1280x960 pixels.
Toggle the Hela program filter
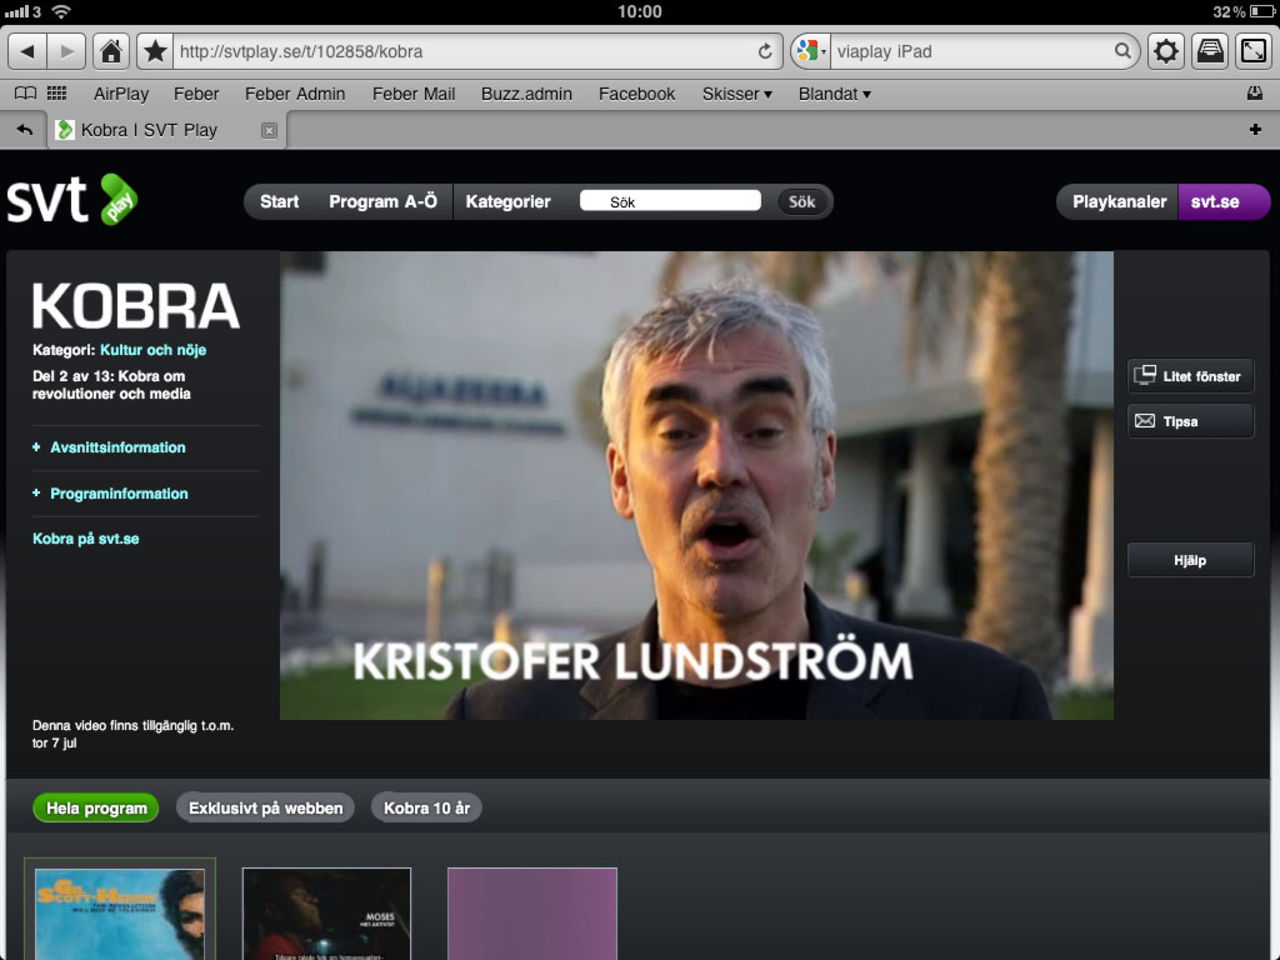click(x=95, y=807)
